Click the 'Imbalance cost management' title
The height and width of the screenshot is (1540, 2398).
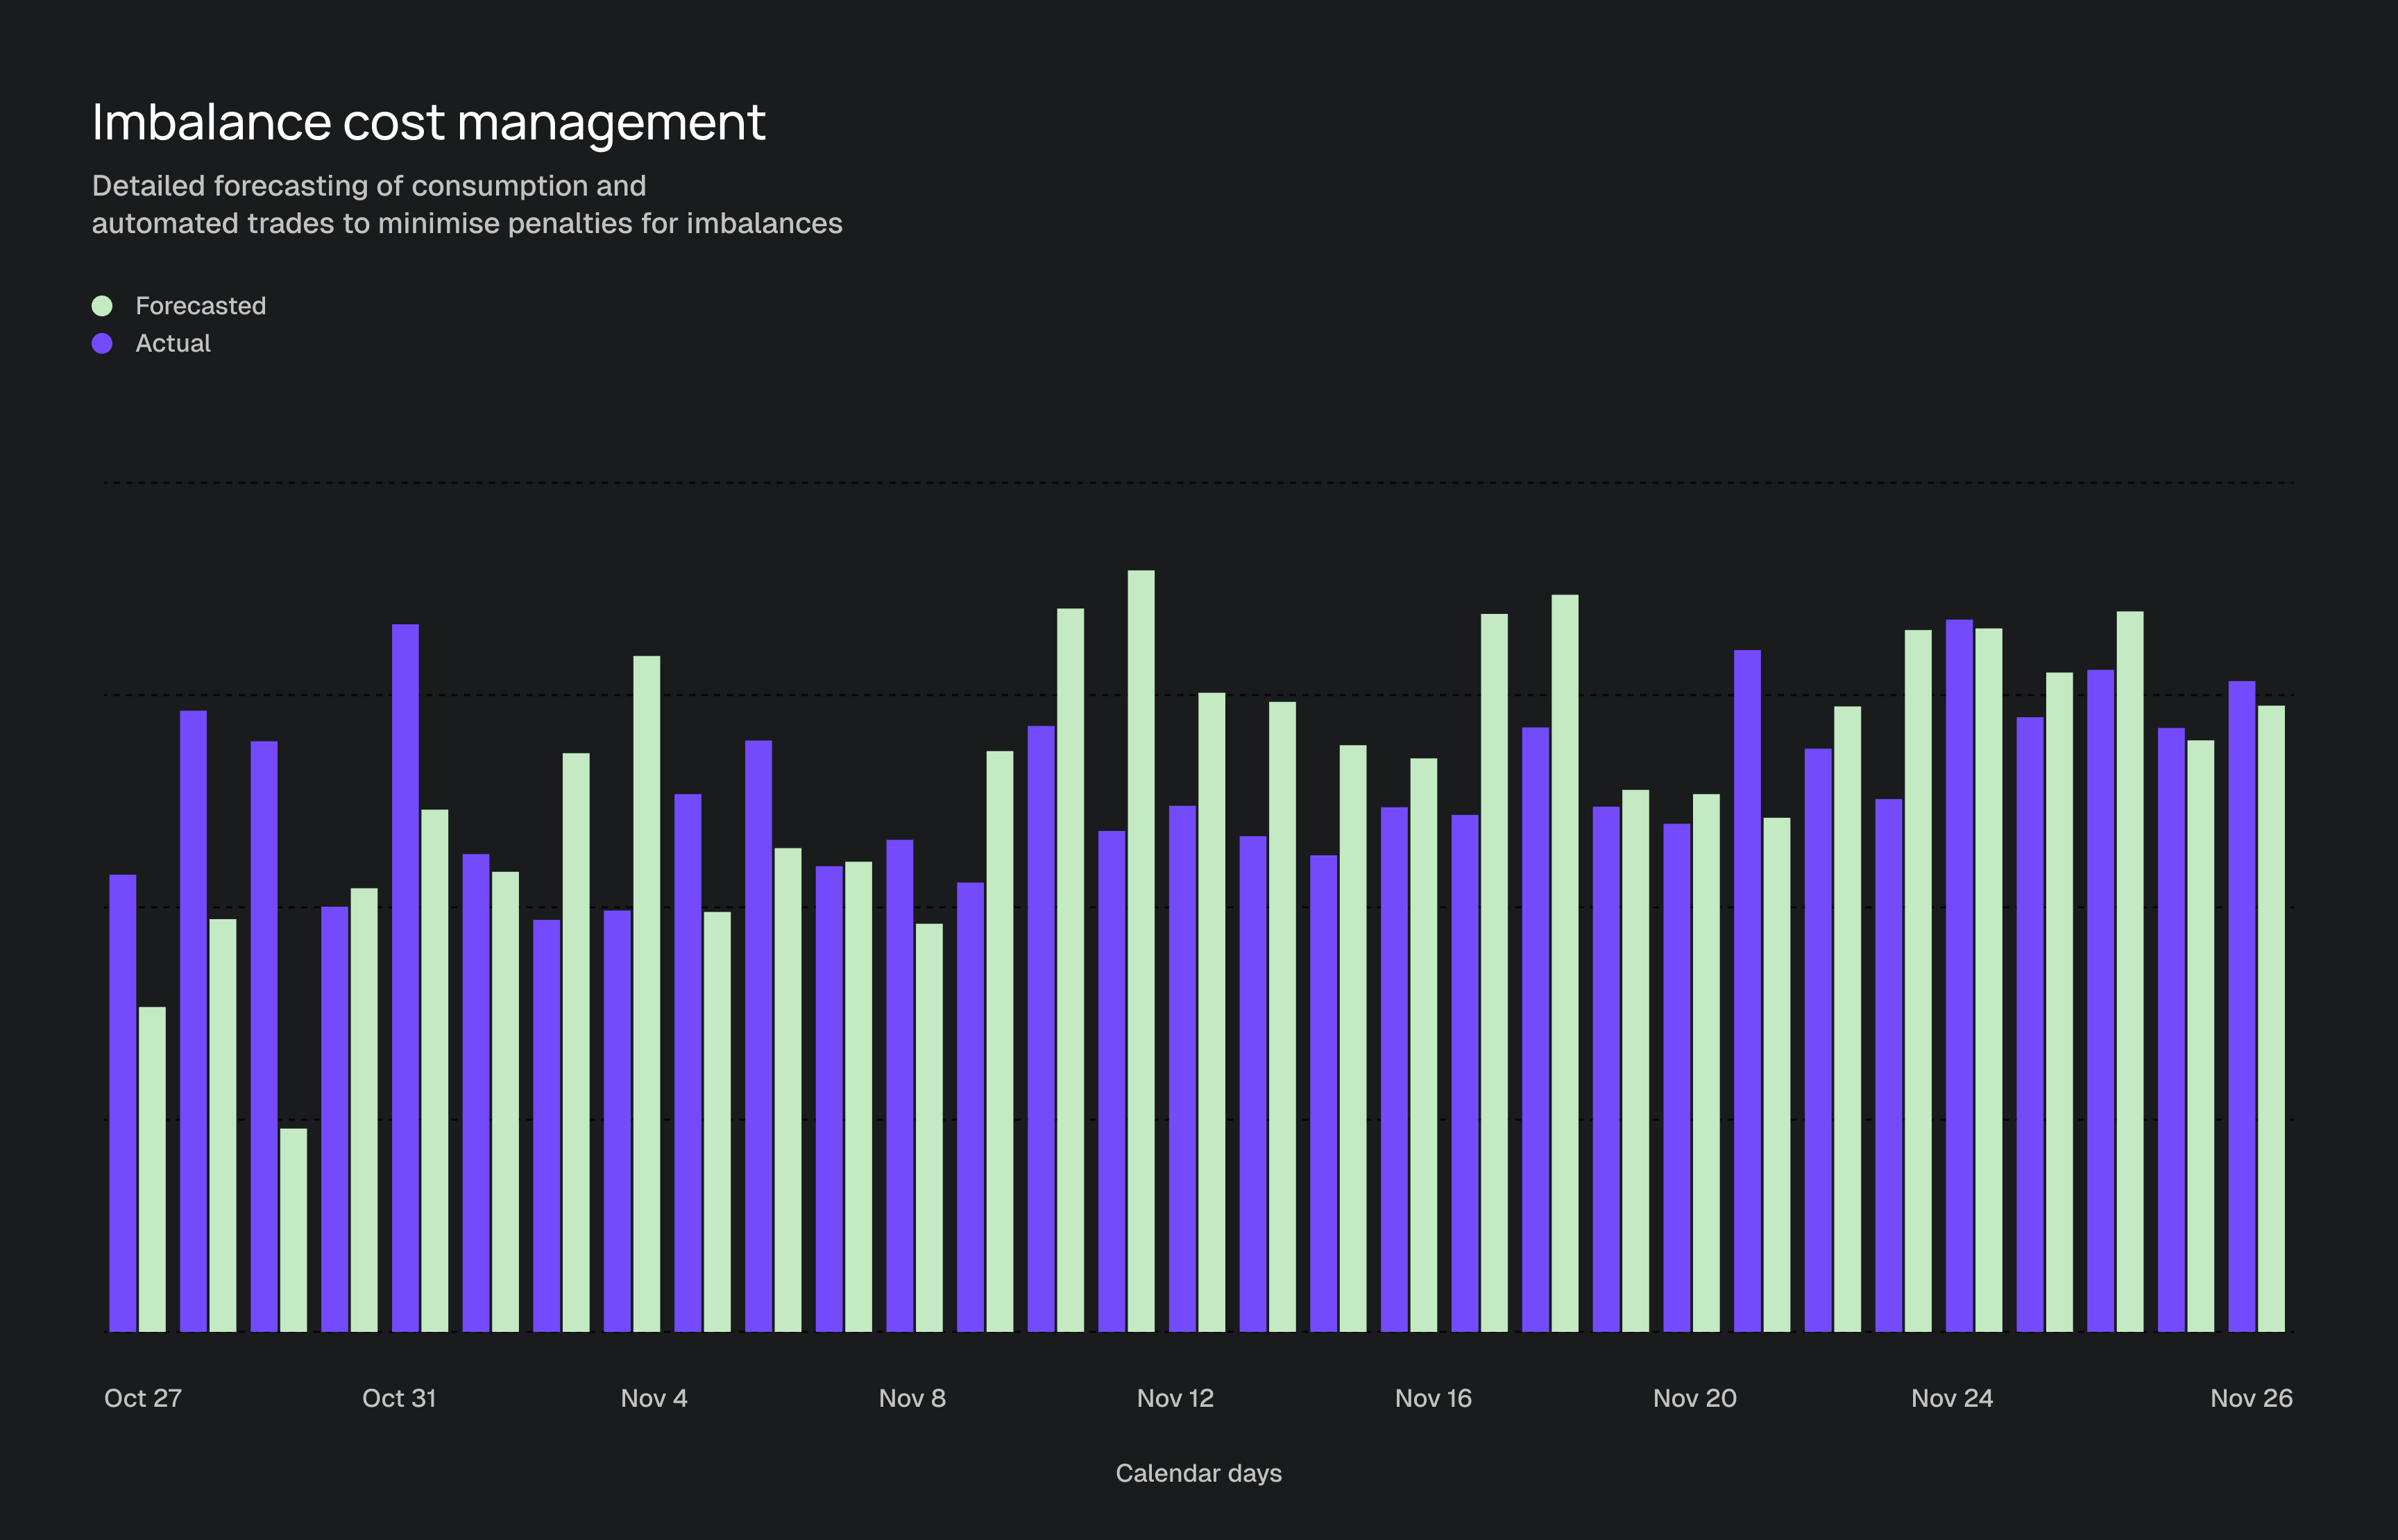(428, 122)
